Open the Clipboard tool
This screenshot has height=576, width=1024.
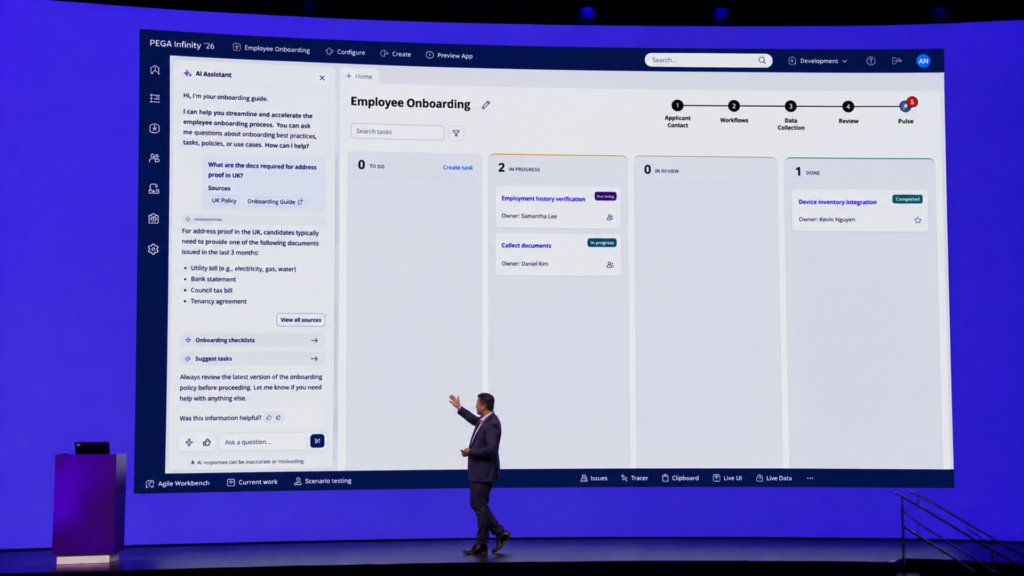(680, 478)
